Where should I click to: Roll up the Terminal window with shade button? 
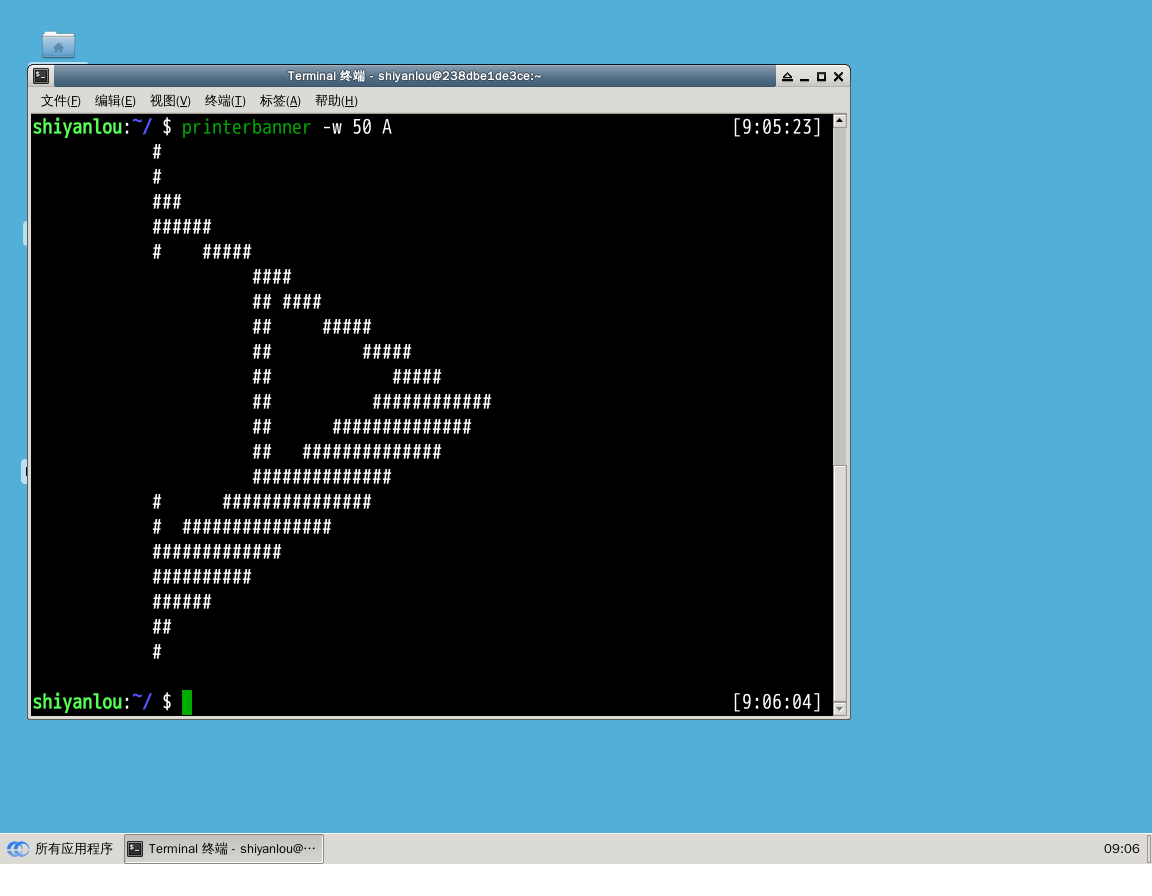[x=787, y=77]
